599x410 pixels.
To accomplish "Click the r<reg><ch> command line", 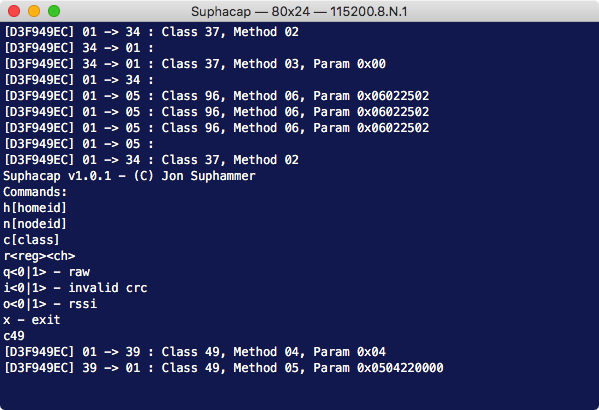I will 39,256.
